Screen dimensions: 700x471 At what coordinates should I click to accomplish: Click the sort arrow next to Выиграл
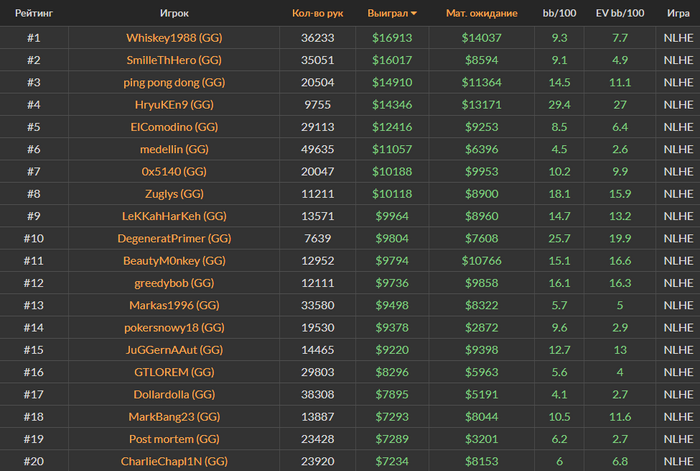point(414,13)
